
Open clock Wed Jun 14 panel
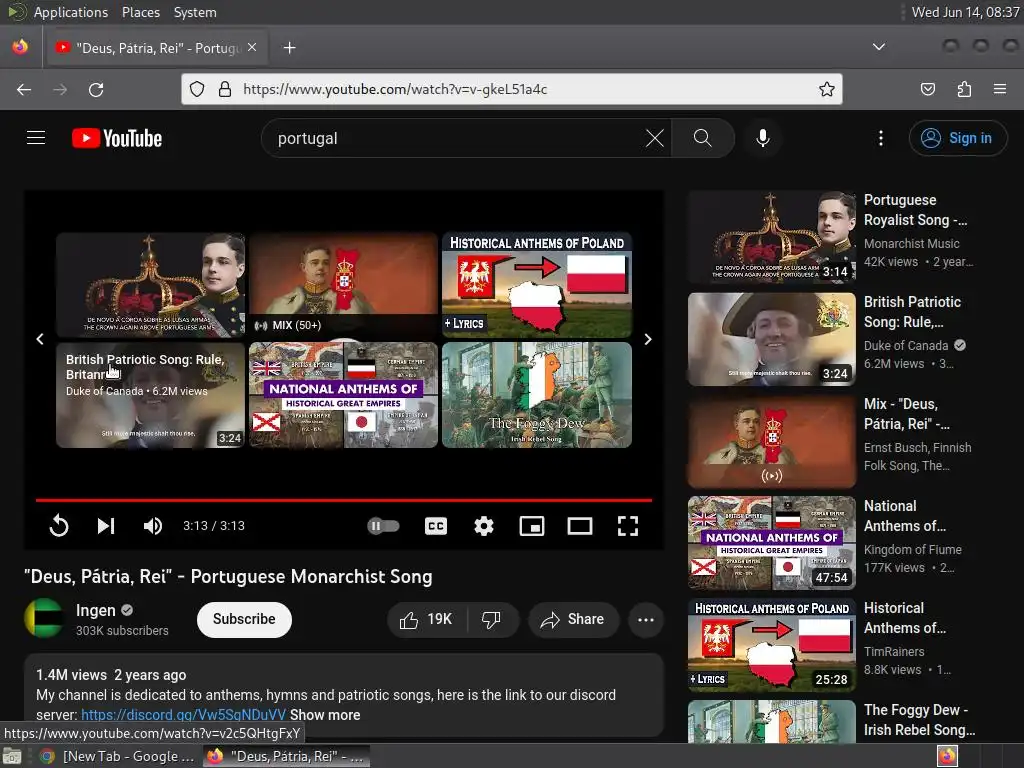pos(965,12)
